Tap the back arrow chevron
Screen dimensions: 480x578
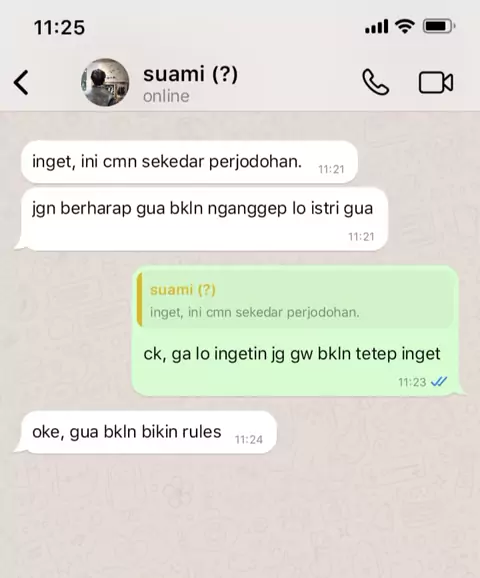tap(21, 83)
